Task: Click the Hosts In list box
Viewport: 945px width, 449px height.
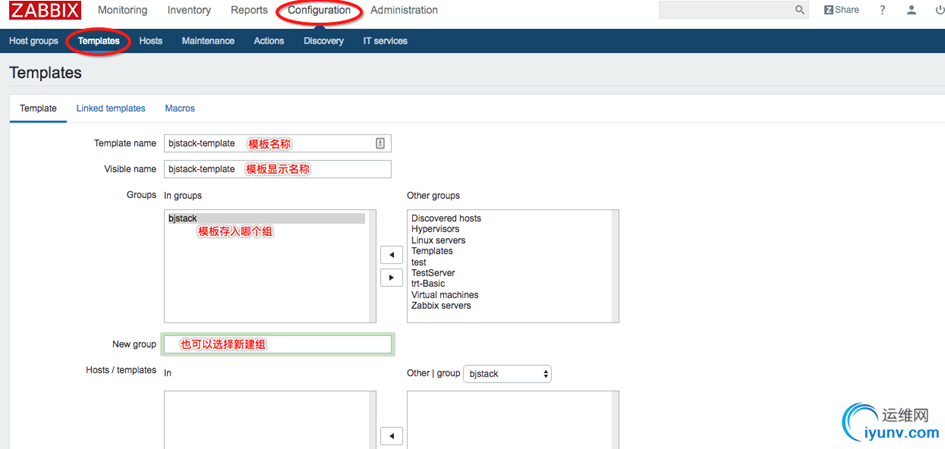Action: (x=270, y=419)
